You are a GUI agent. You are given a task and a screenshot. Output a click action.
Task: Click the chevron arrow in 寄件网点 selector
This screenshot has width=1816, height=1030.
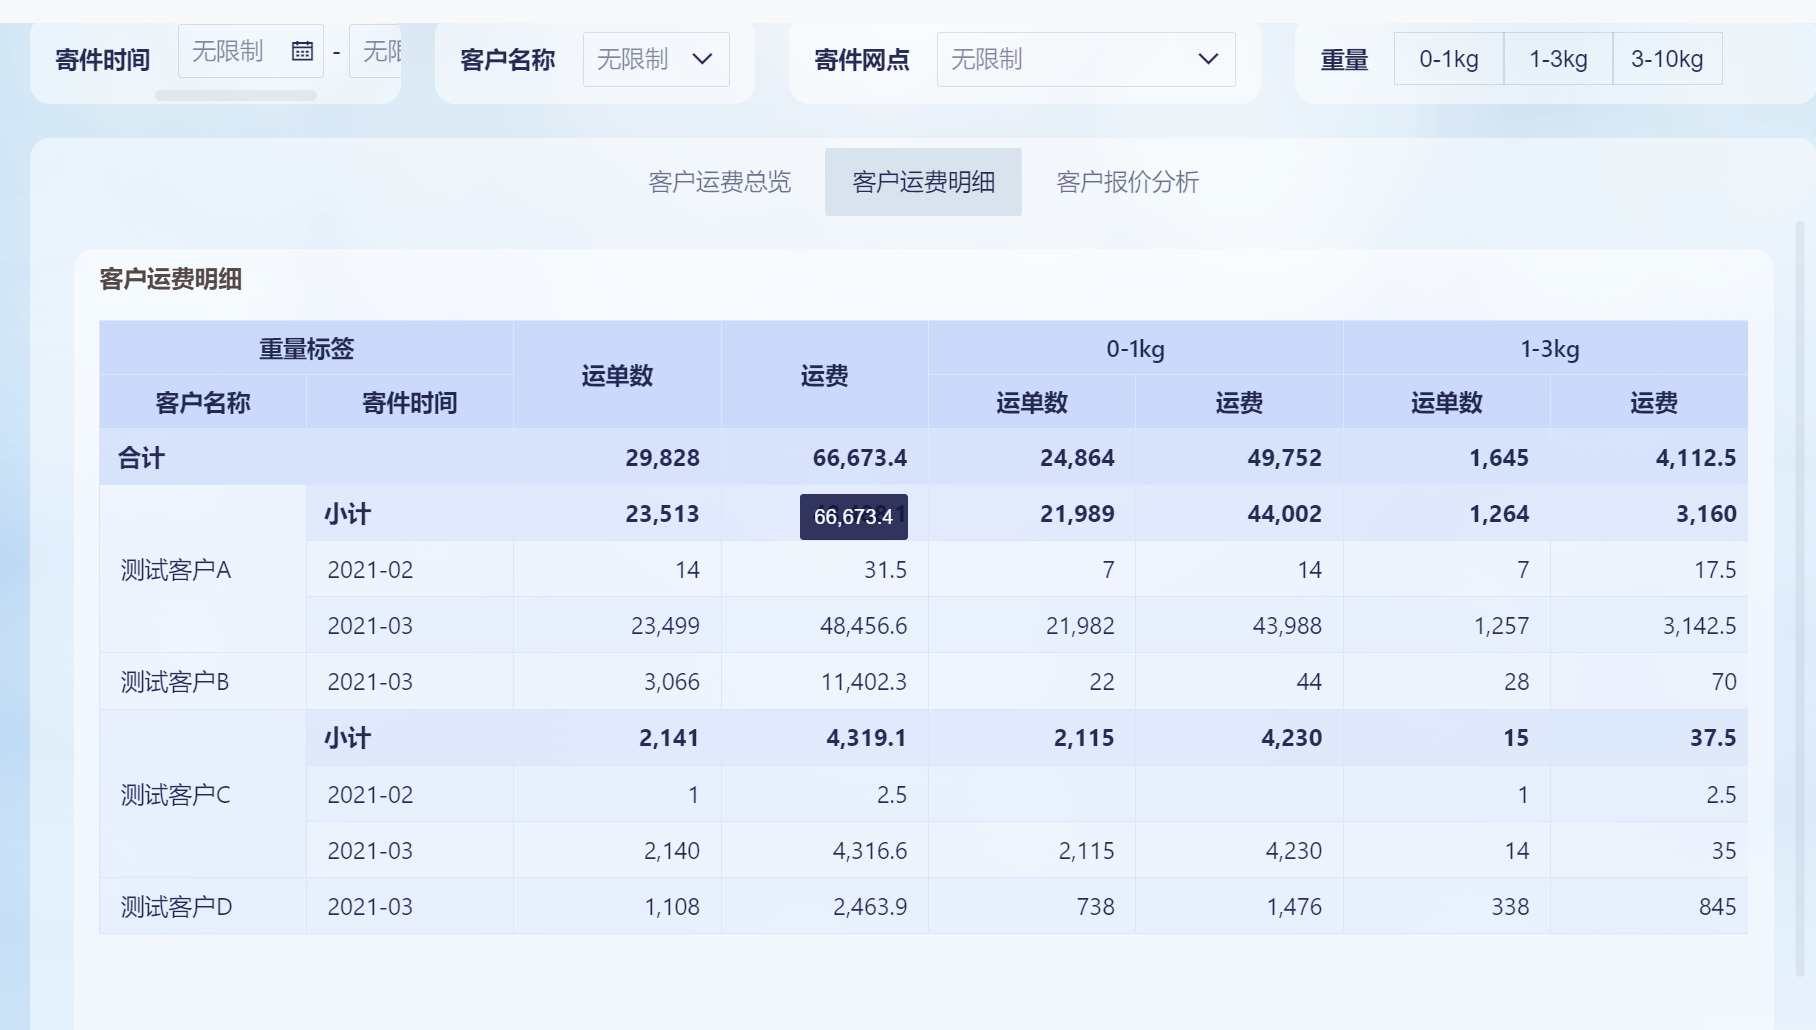1208,59
